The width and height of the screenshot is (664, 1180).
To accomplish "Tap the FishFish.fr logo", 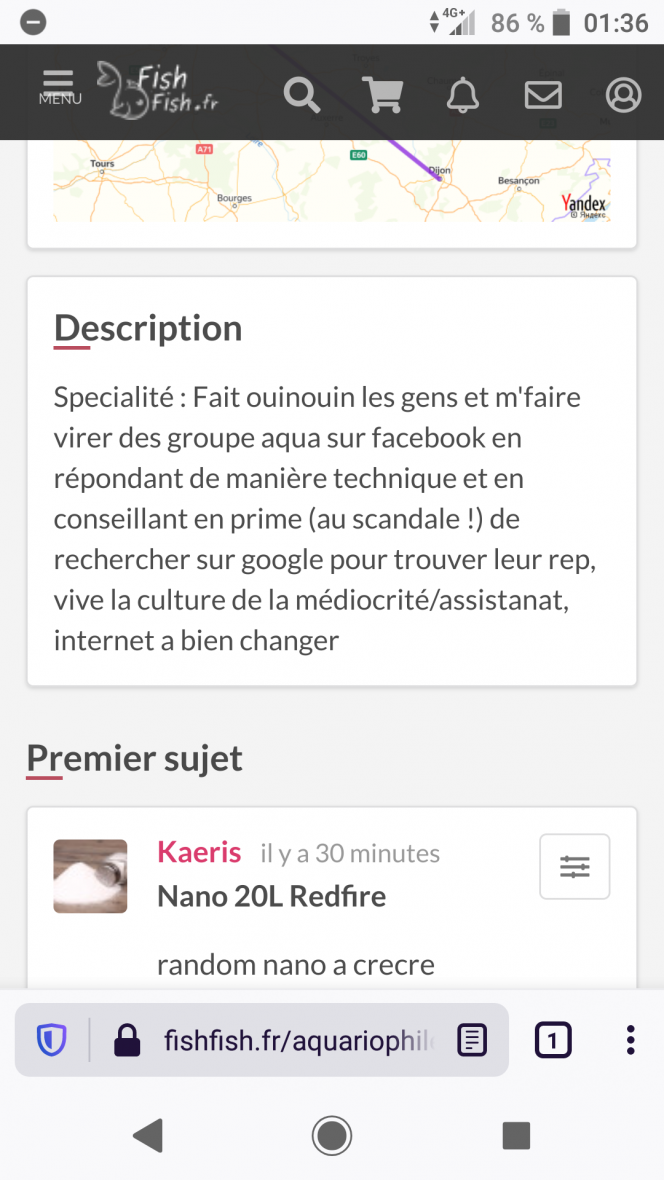I will (x=158, y=90).
